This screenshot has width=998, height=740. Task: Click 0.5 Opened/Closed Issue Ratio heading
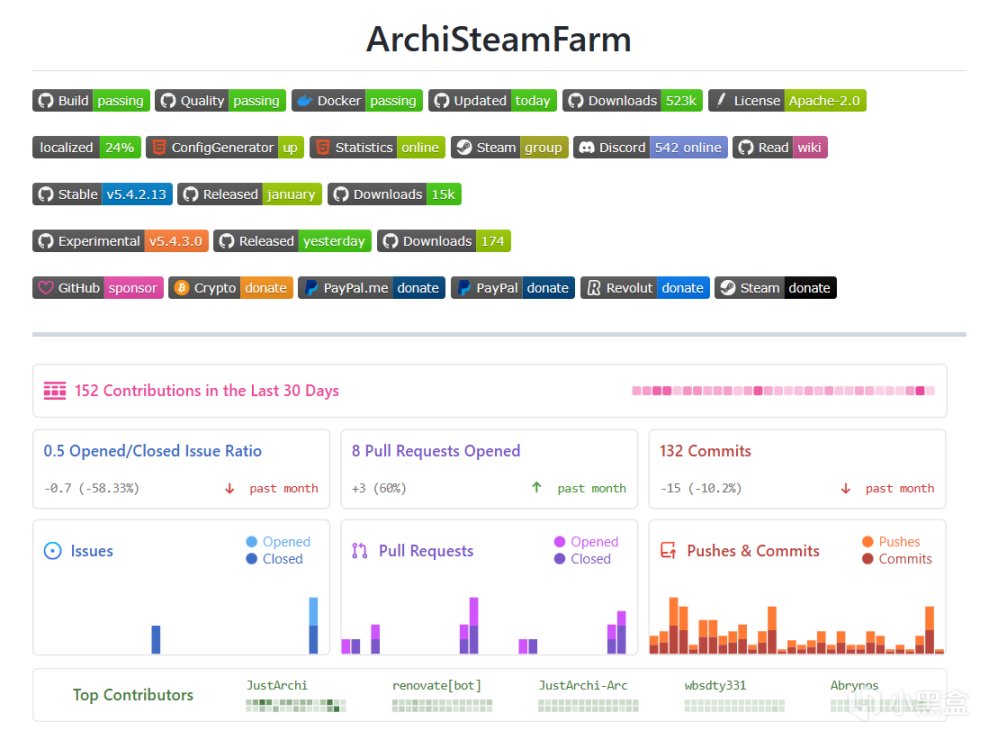coord(153,451)
